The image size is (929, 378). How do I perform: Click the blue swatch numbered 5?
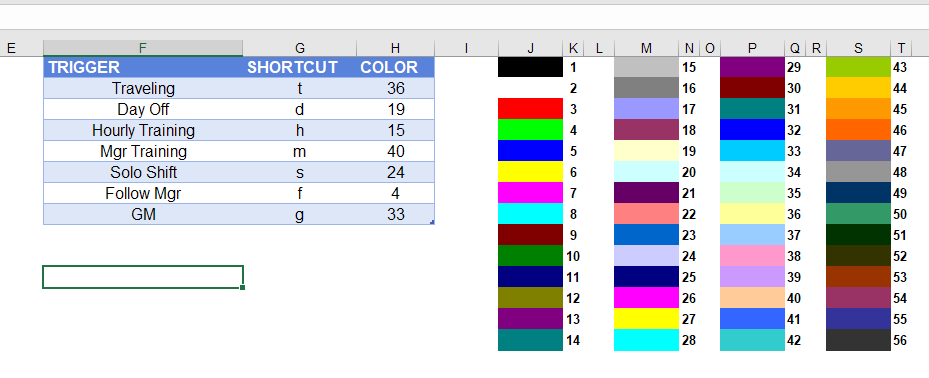click(x=530, y=151)
